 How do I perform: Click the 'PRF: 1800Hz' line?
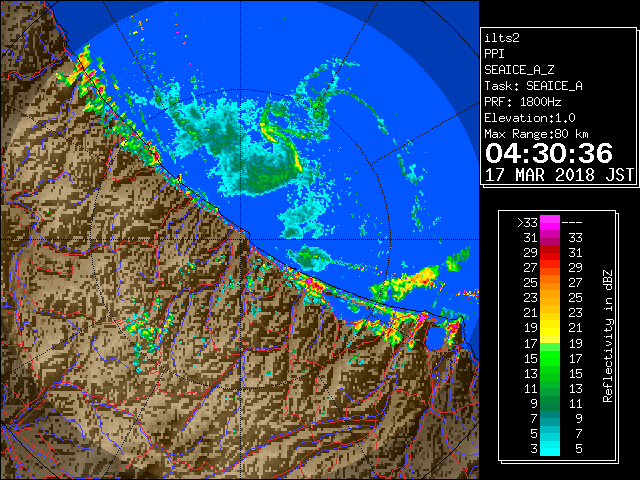pos(523,102)
